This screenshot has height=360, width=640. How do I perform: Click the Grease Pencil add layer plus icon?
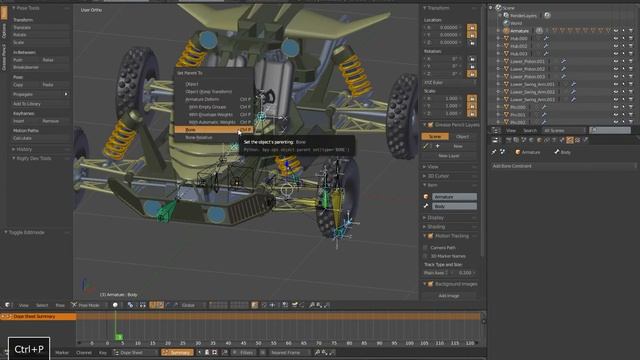click(x=438, y=146)
